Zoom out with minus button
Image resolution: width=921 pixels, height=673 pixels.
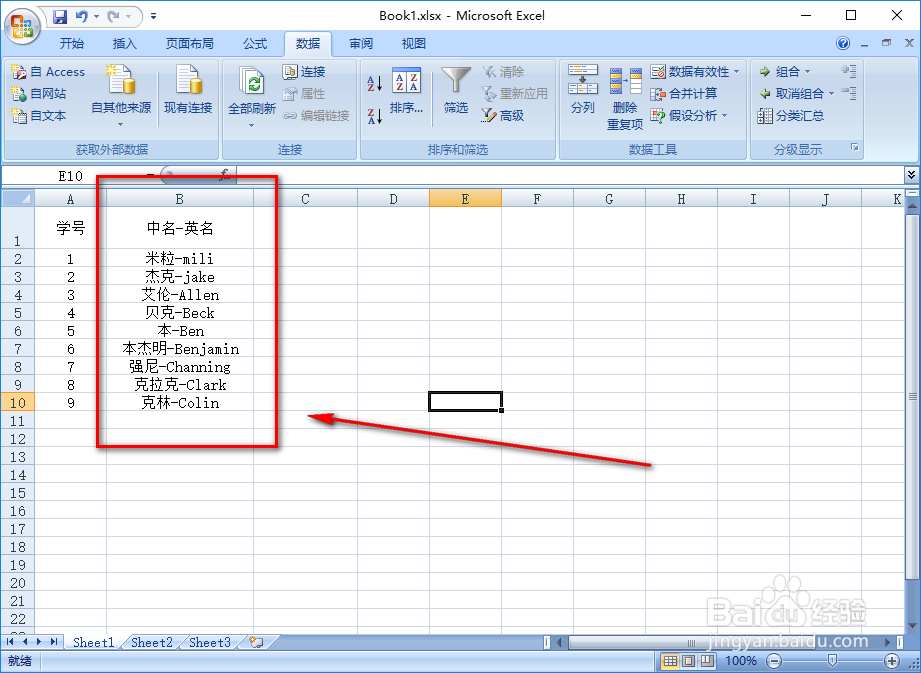click(775, 661)
